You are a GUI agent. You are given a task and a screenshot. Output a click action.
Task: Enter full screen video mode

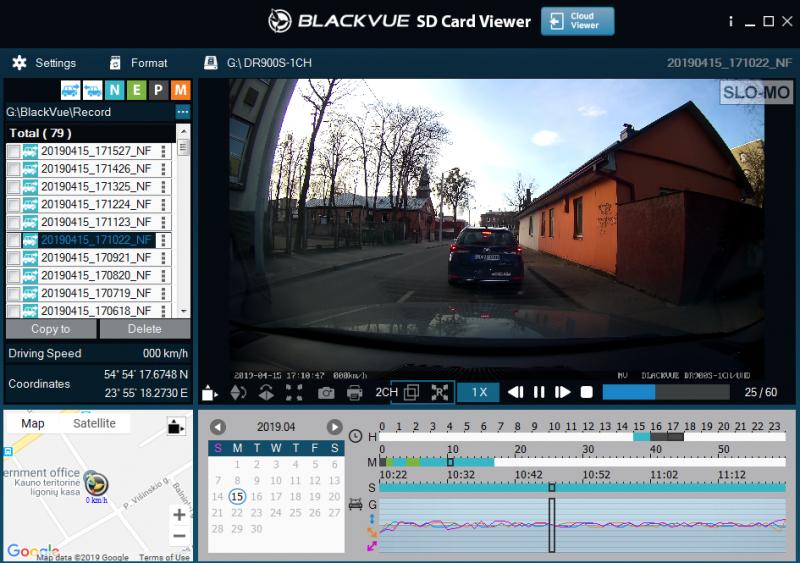[294, 393]
